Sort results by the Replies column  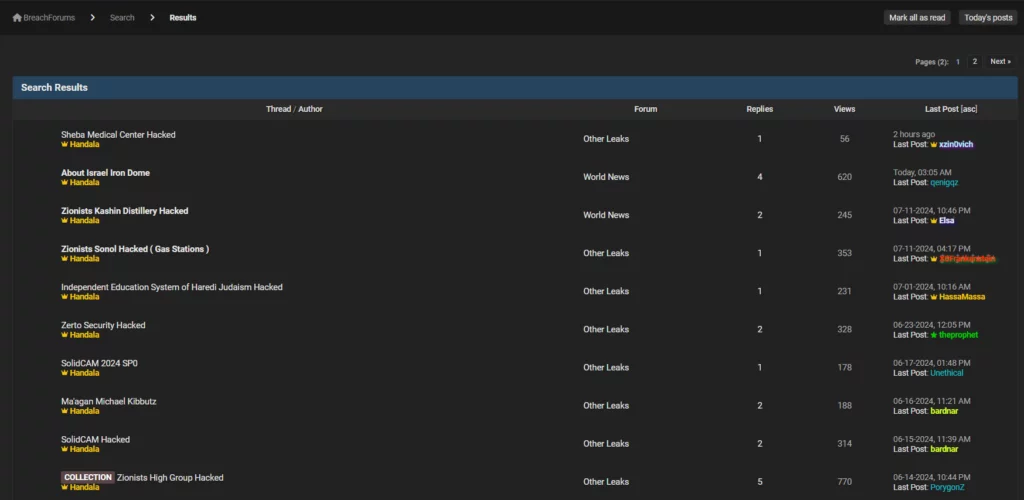(x=759, y=109)
